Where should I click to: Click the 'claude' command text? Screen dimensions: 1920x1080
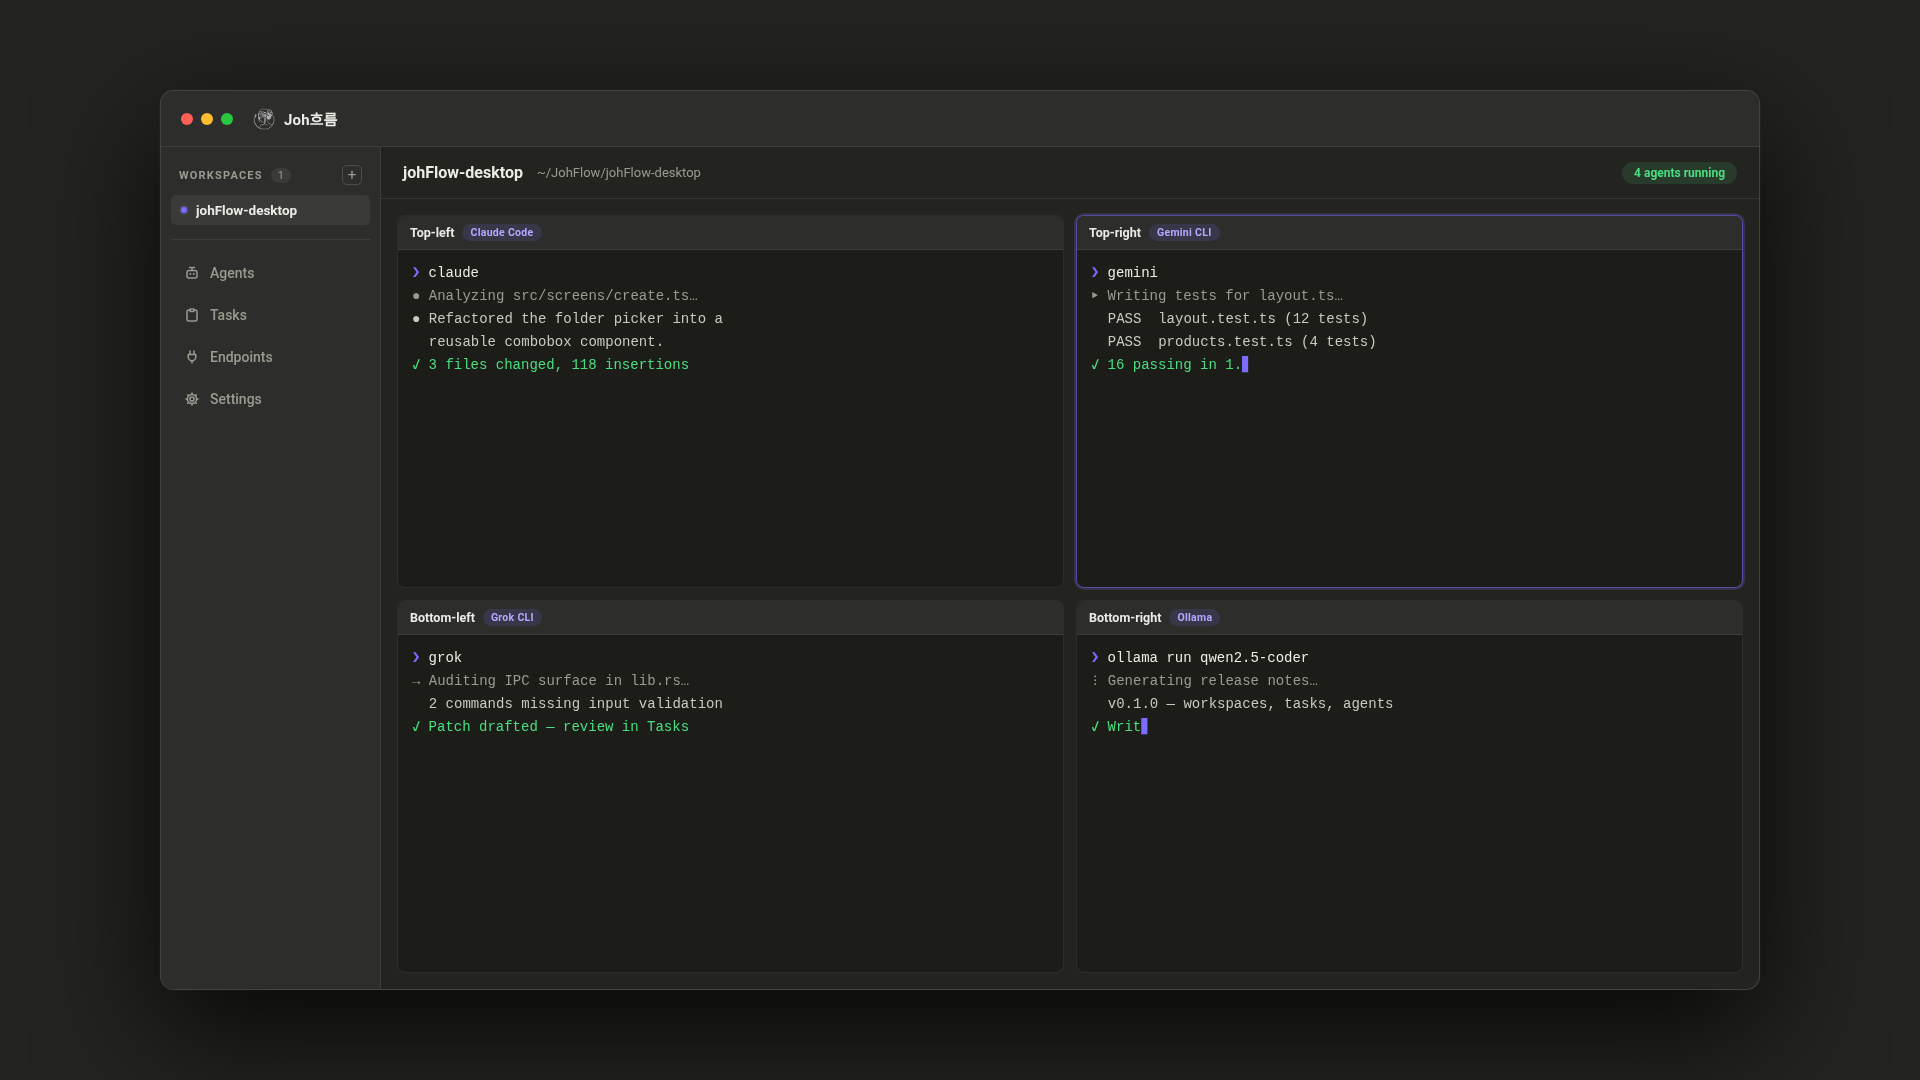pos(453,273)
